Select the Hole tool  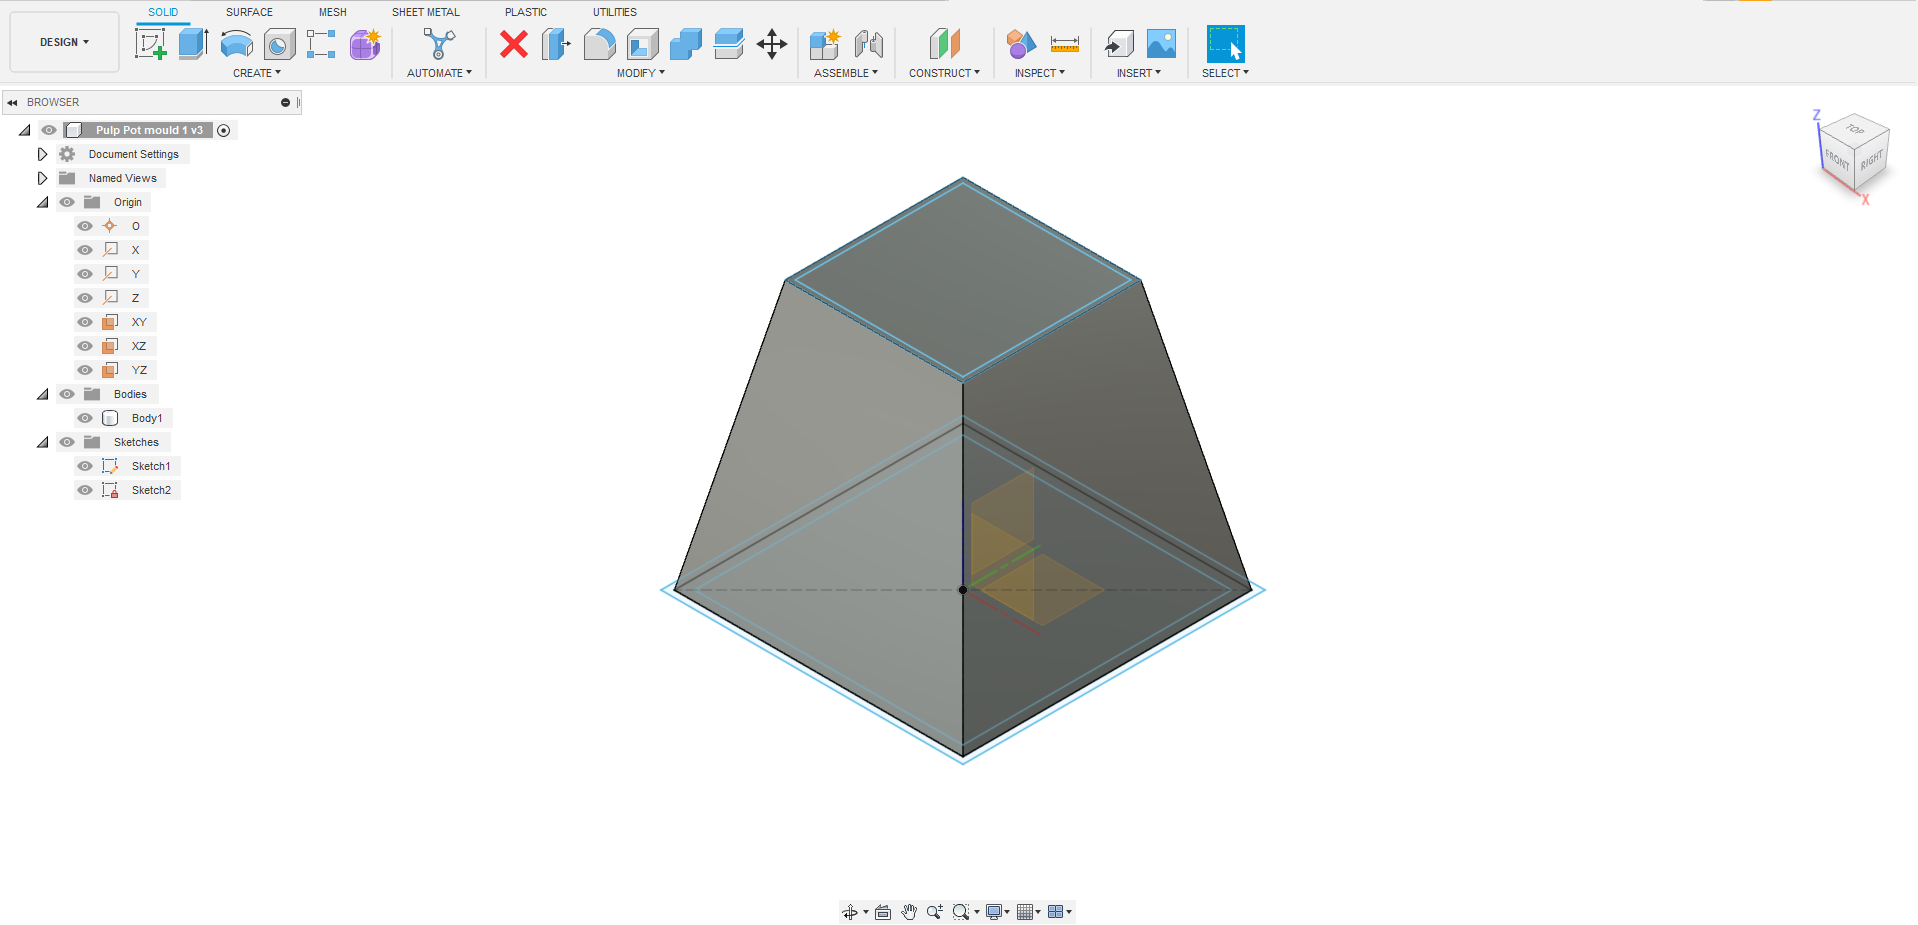coord(279,44)
